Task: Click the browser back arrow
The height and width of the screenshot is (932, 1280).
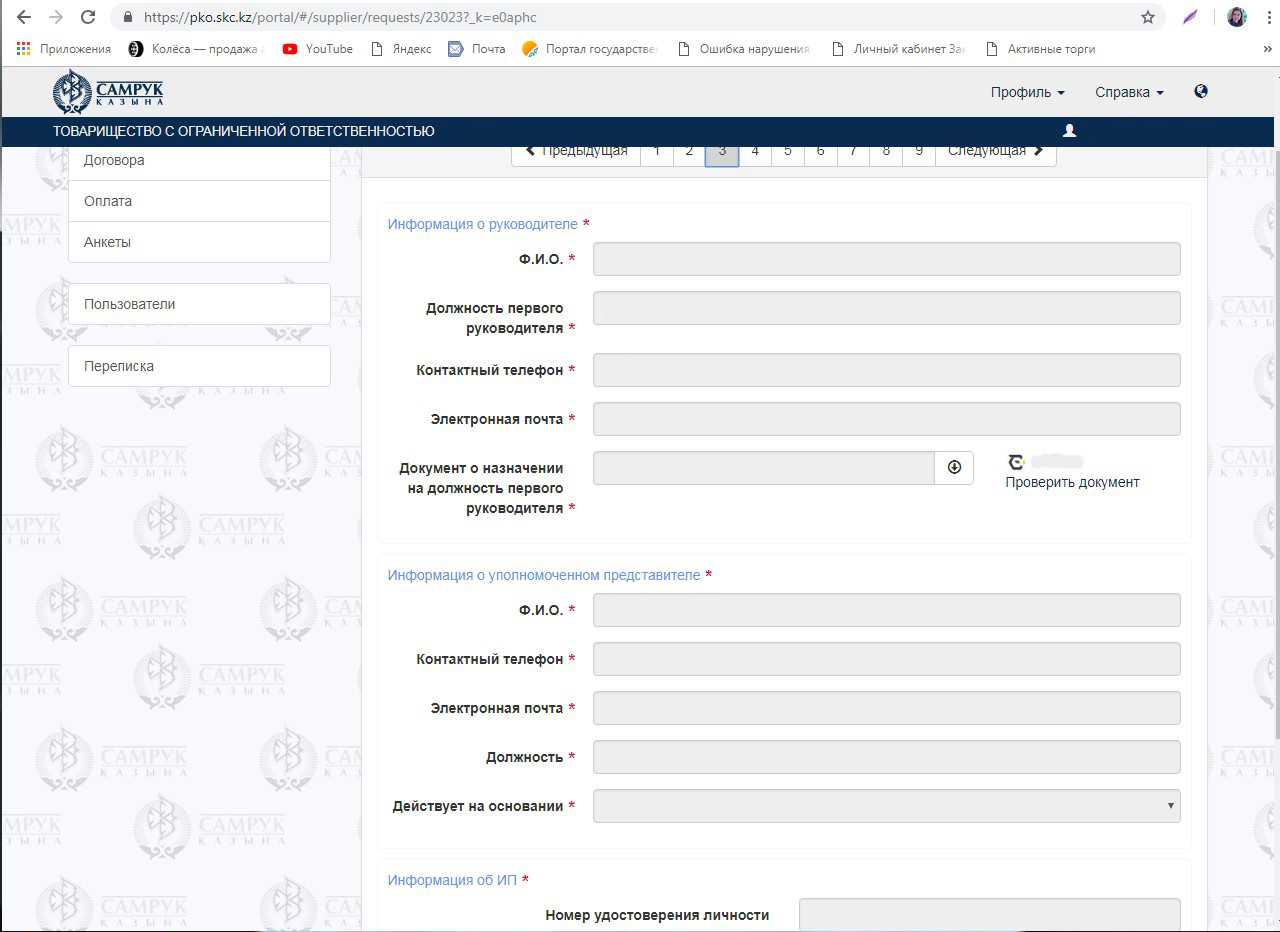Action: [24, 17]
